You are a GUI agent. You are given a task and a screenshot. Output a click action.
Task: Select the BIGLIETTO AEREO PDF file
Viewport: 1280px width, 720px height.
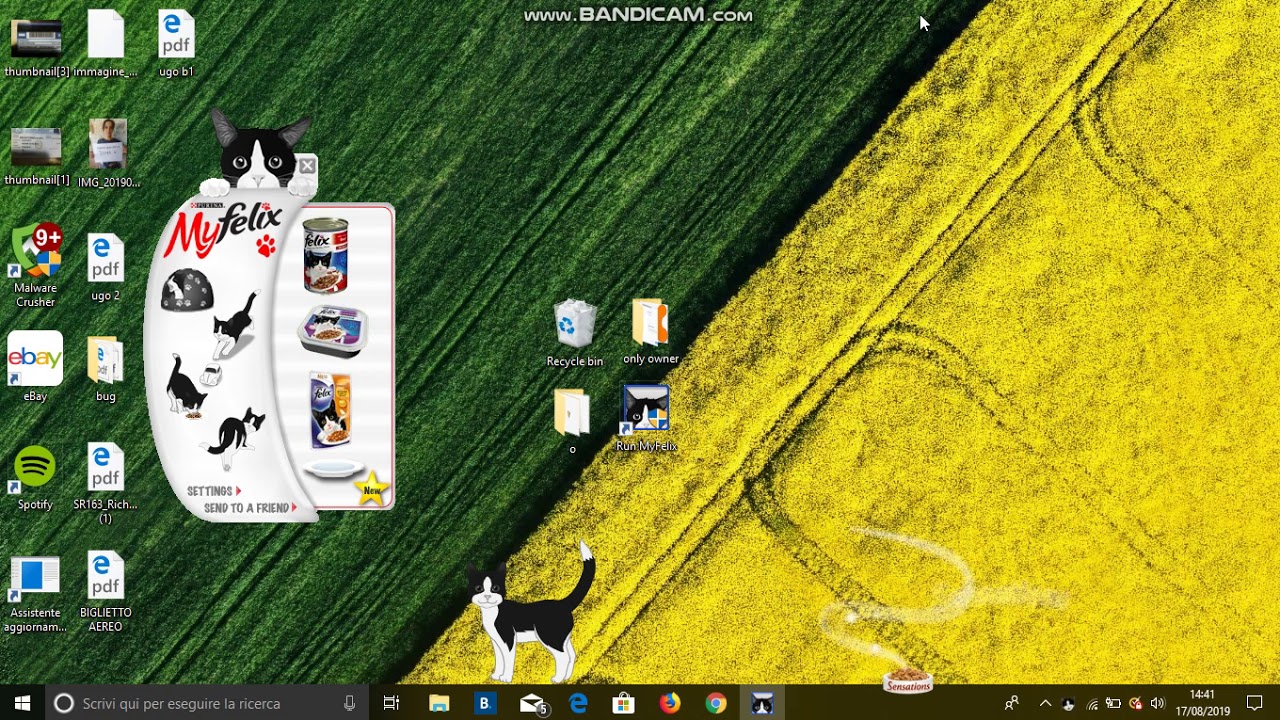pos(105,592)
